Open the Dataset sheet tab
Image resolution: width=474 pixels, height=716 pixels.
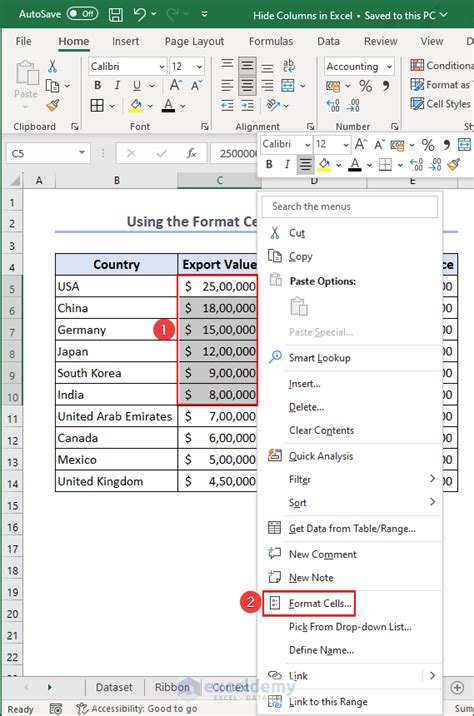pyautogui.click(x=114, y=687)
